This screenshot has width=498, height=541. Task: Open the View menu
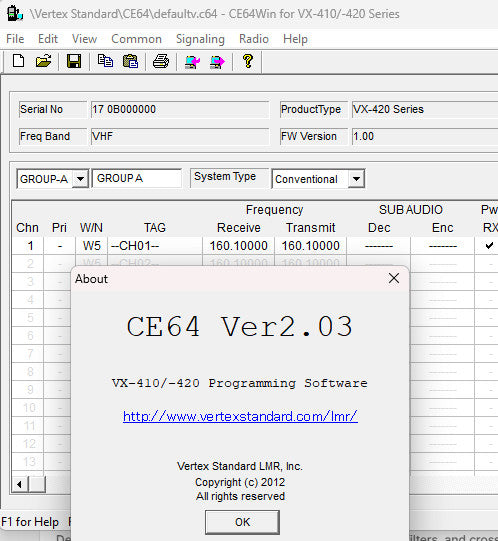pos(85,39)
